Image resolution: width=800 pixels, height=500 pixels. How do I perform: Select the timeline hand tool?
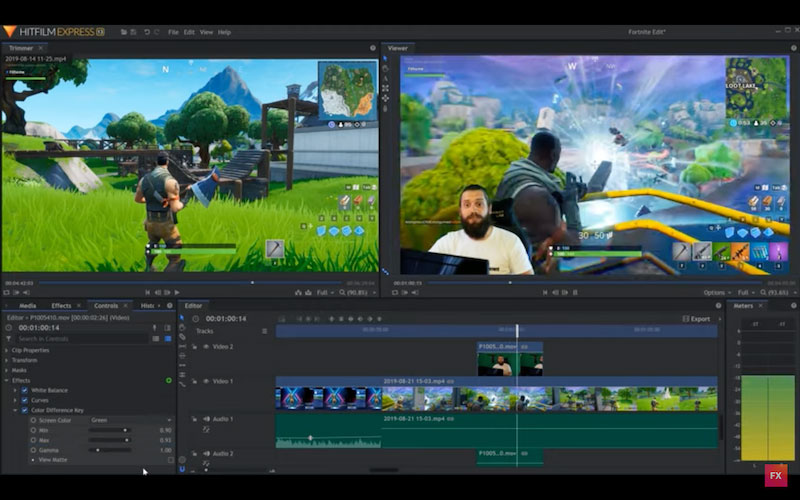[x=182, y=327]
